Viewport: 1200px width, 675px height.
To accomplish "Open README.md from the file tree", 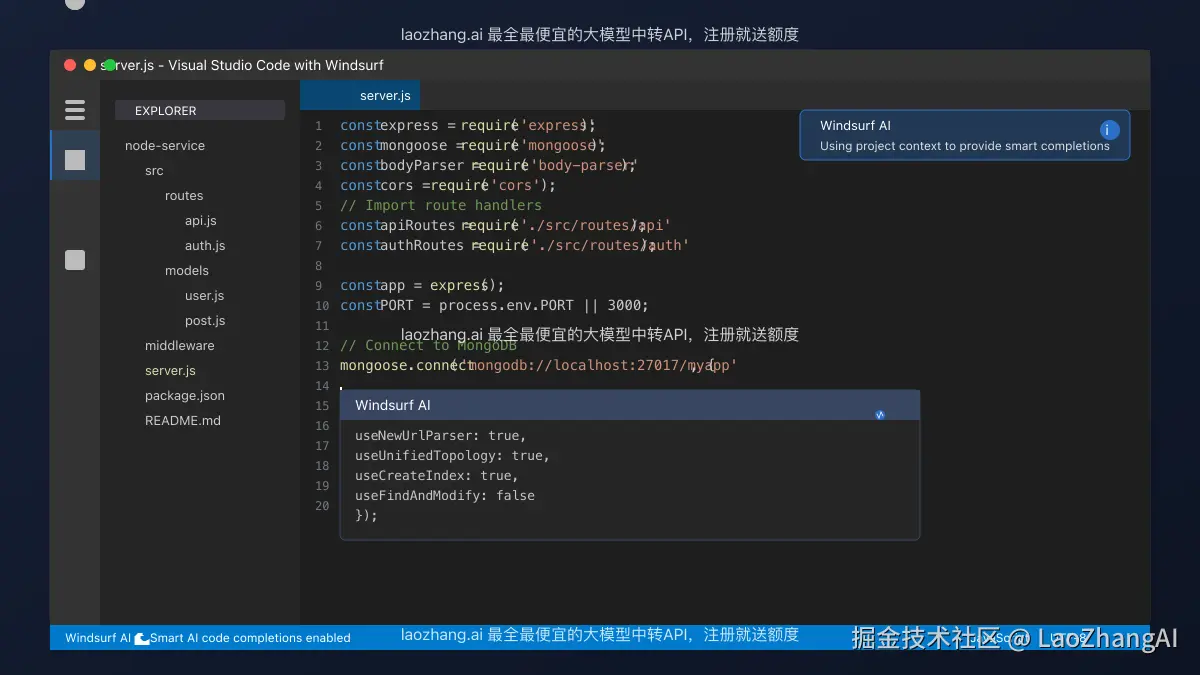I will 183,420.
